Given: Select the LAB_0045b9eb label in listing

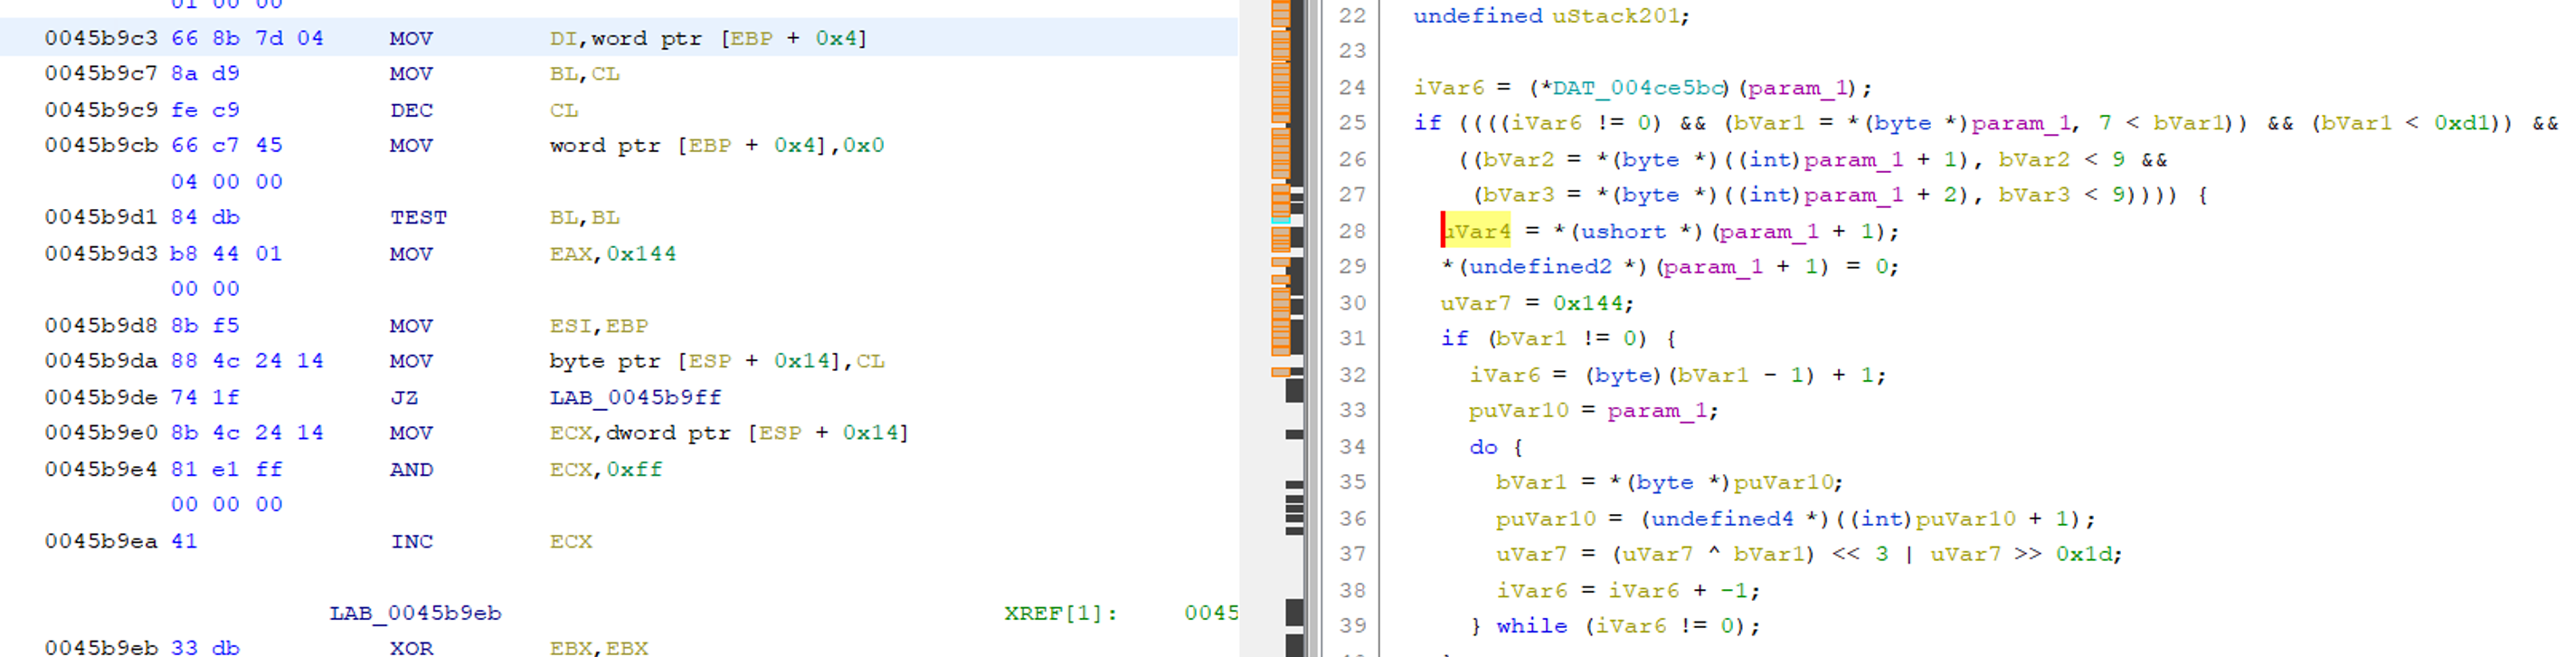Looking at the screenshot, I should coord(415,613).
